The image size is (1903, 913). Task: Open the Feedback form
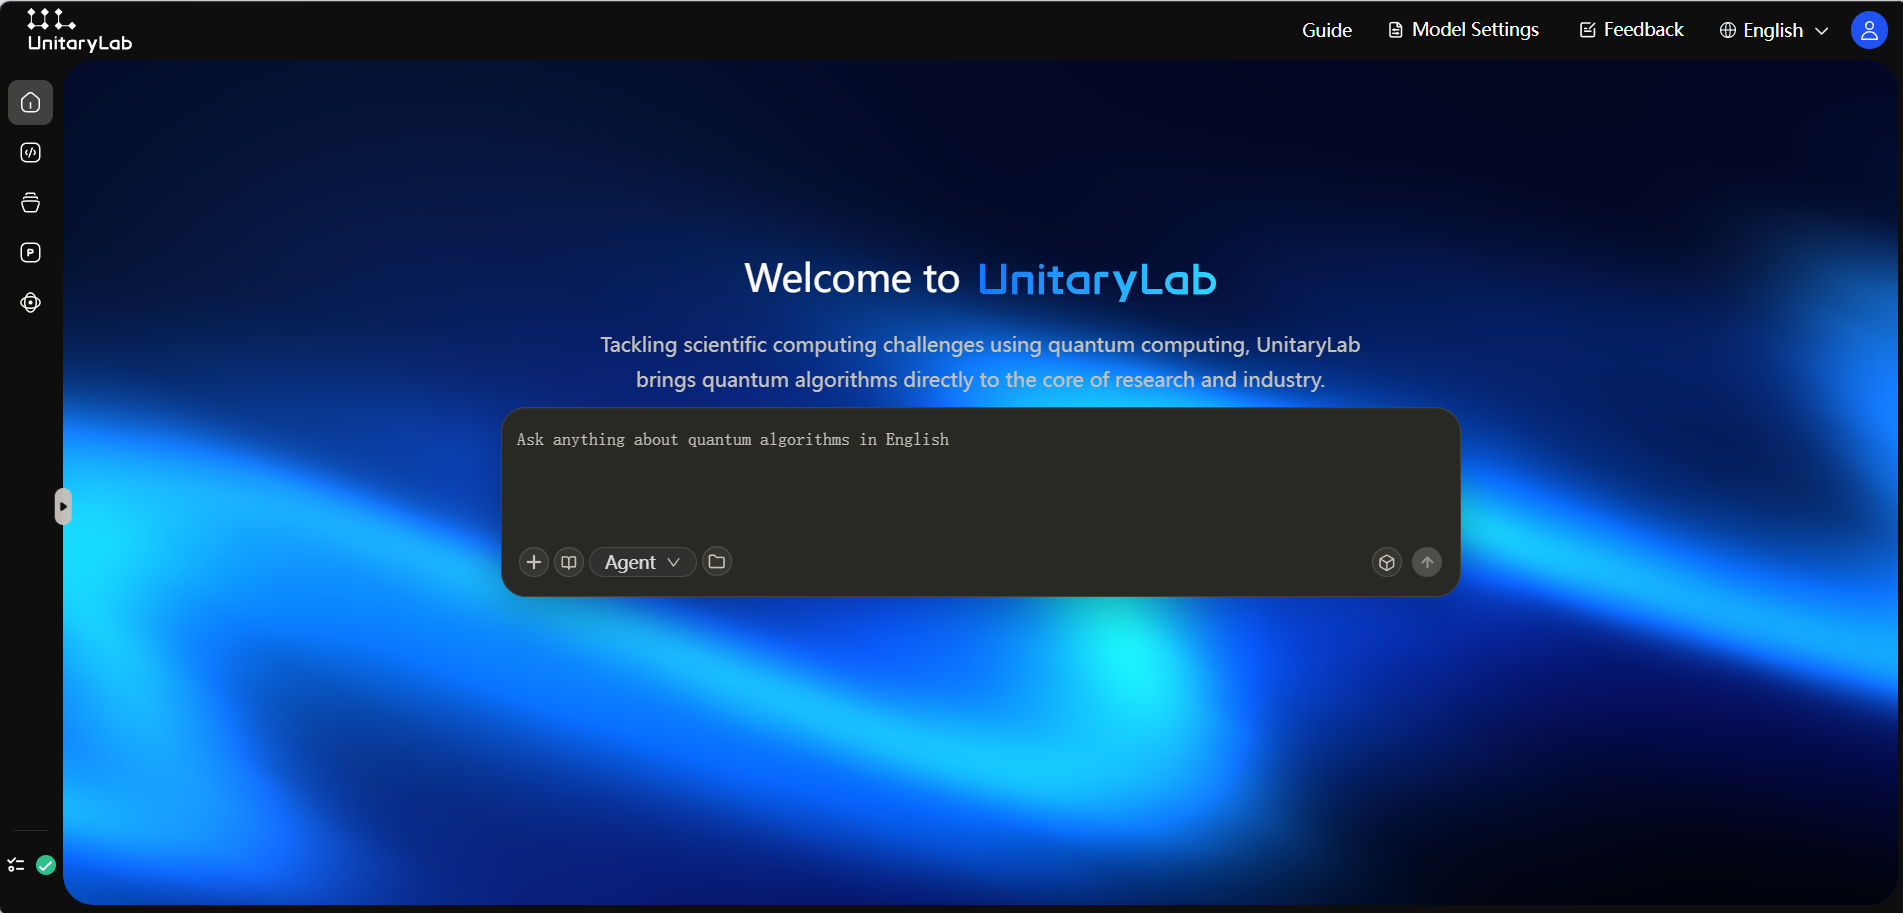pos(1631,30)
